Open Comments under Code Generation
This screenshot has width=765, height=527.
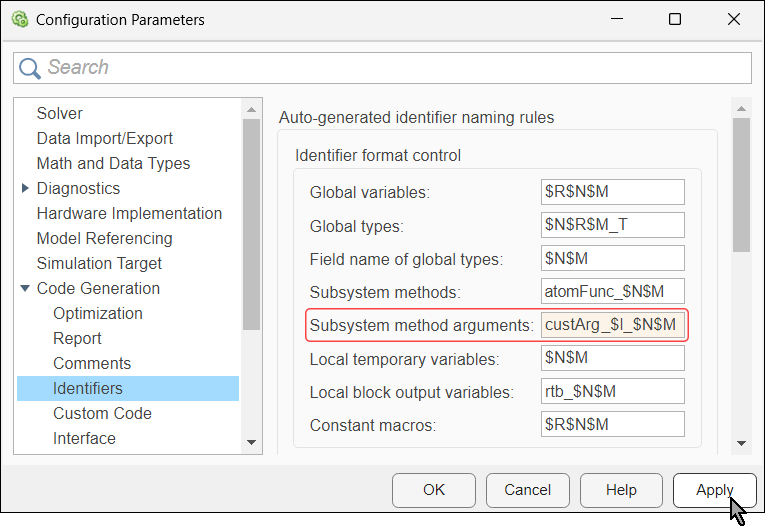[x=92, y=363]
